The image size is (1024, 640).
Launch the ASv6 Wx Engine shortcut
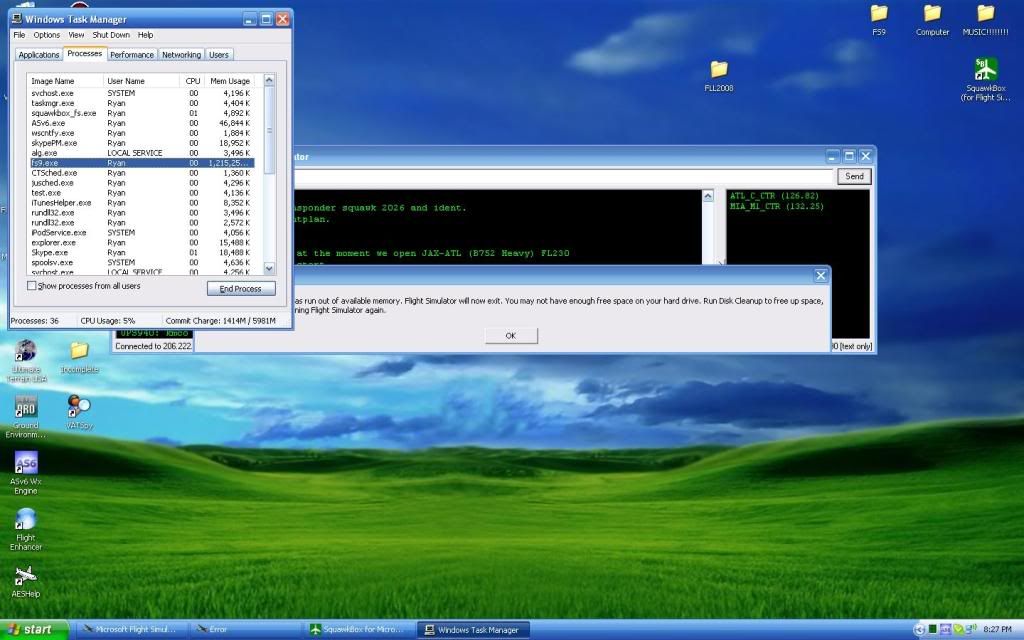tap(26, 464)
